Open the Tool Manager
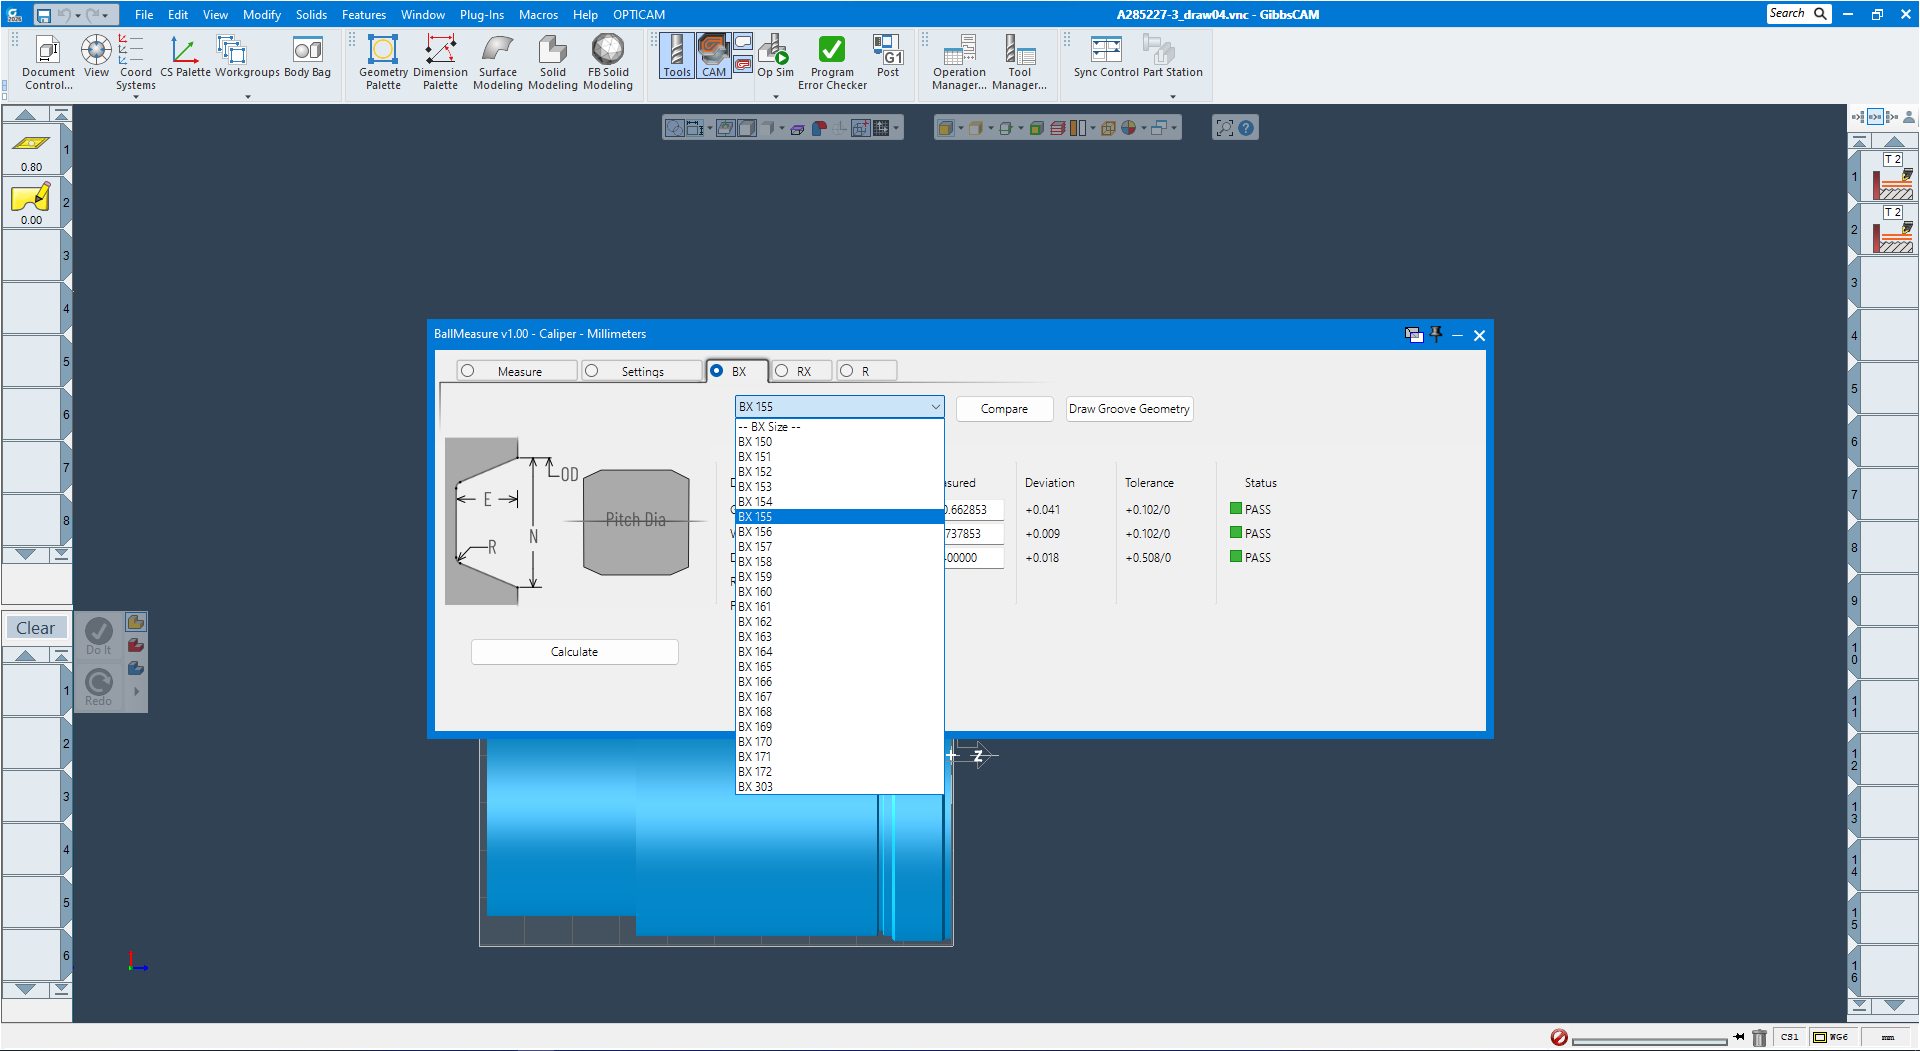The width and height of the screenshot is (1920, 1051). coord(1020,58)
